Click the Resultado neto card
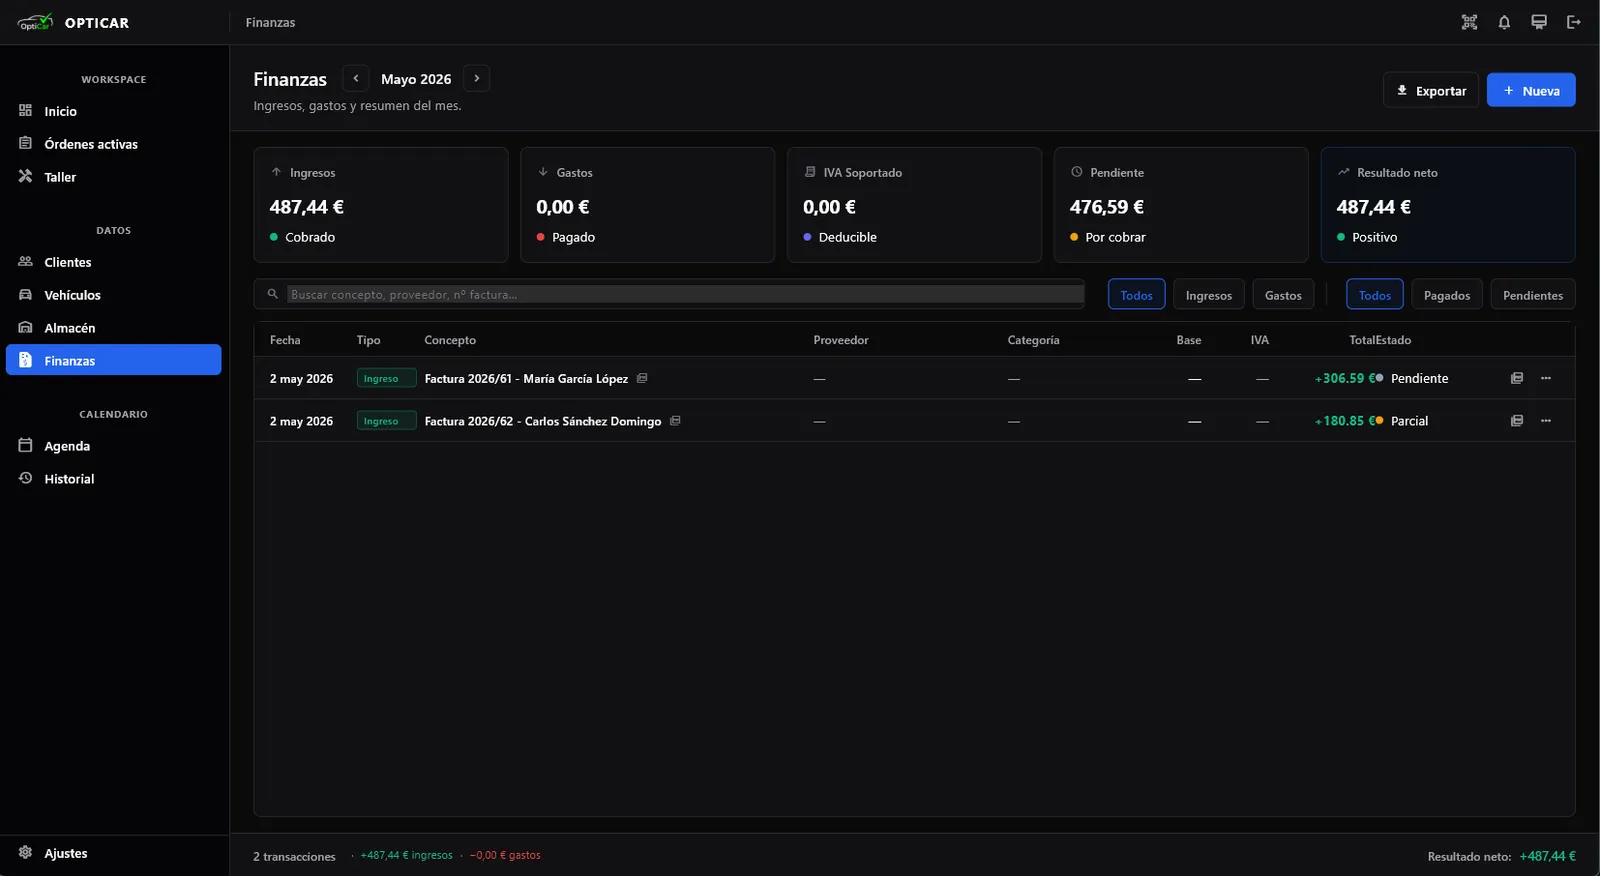1600x876 pixels. (1448, 205)
